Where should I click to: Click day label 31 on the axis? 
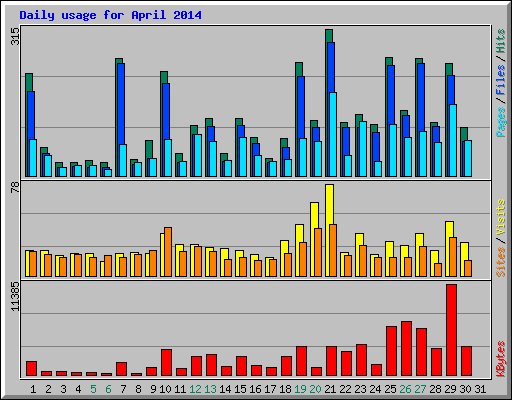(480, 389)
